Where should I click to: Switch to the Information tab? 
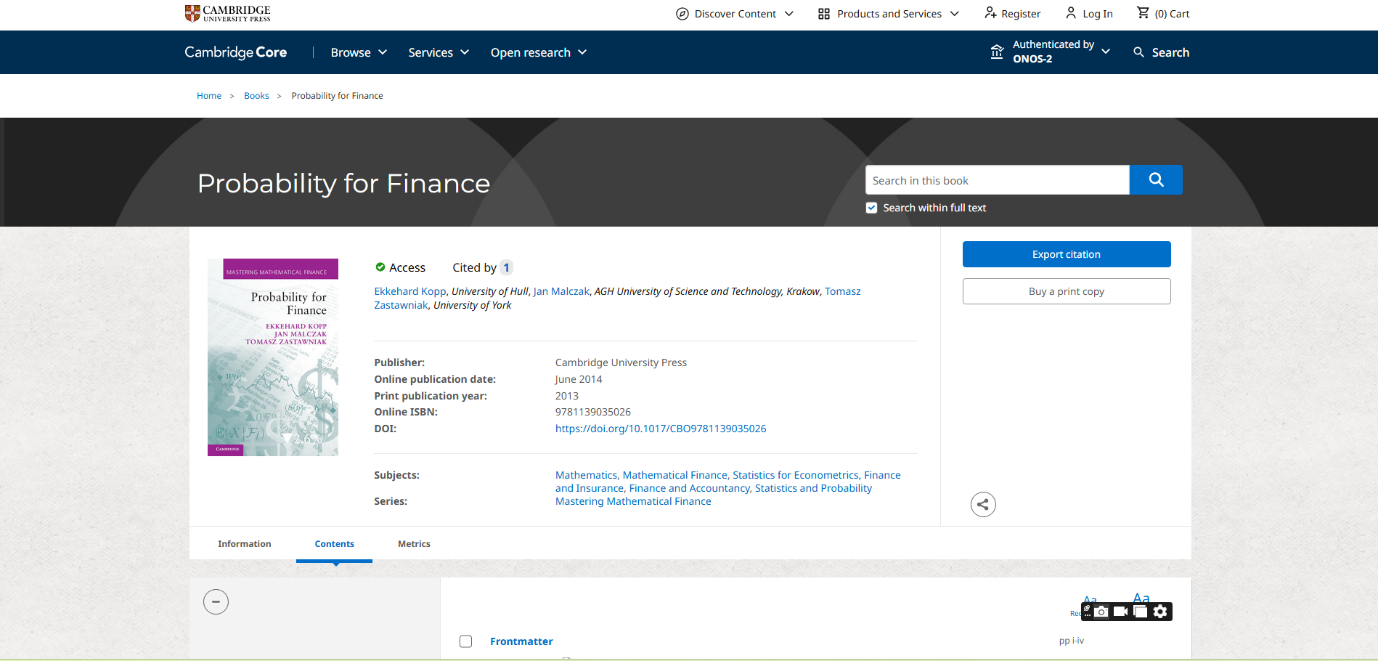(x=244, y=544)
